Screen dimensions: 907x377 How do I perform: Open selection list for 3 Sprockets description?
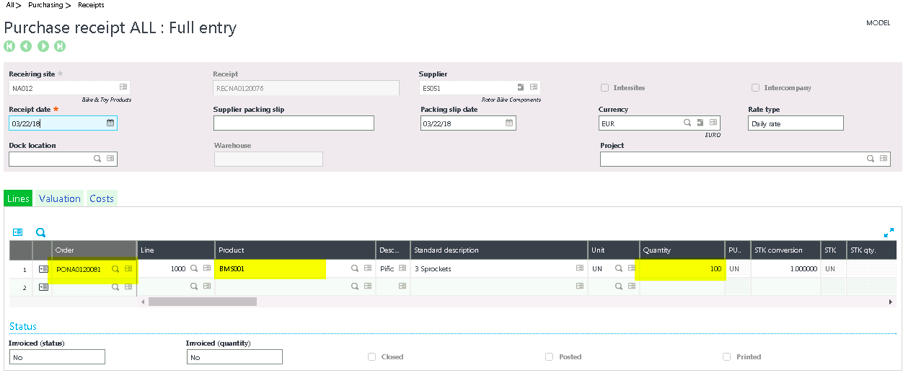pos(580,269)
